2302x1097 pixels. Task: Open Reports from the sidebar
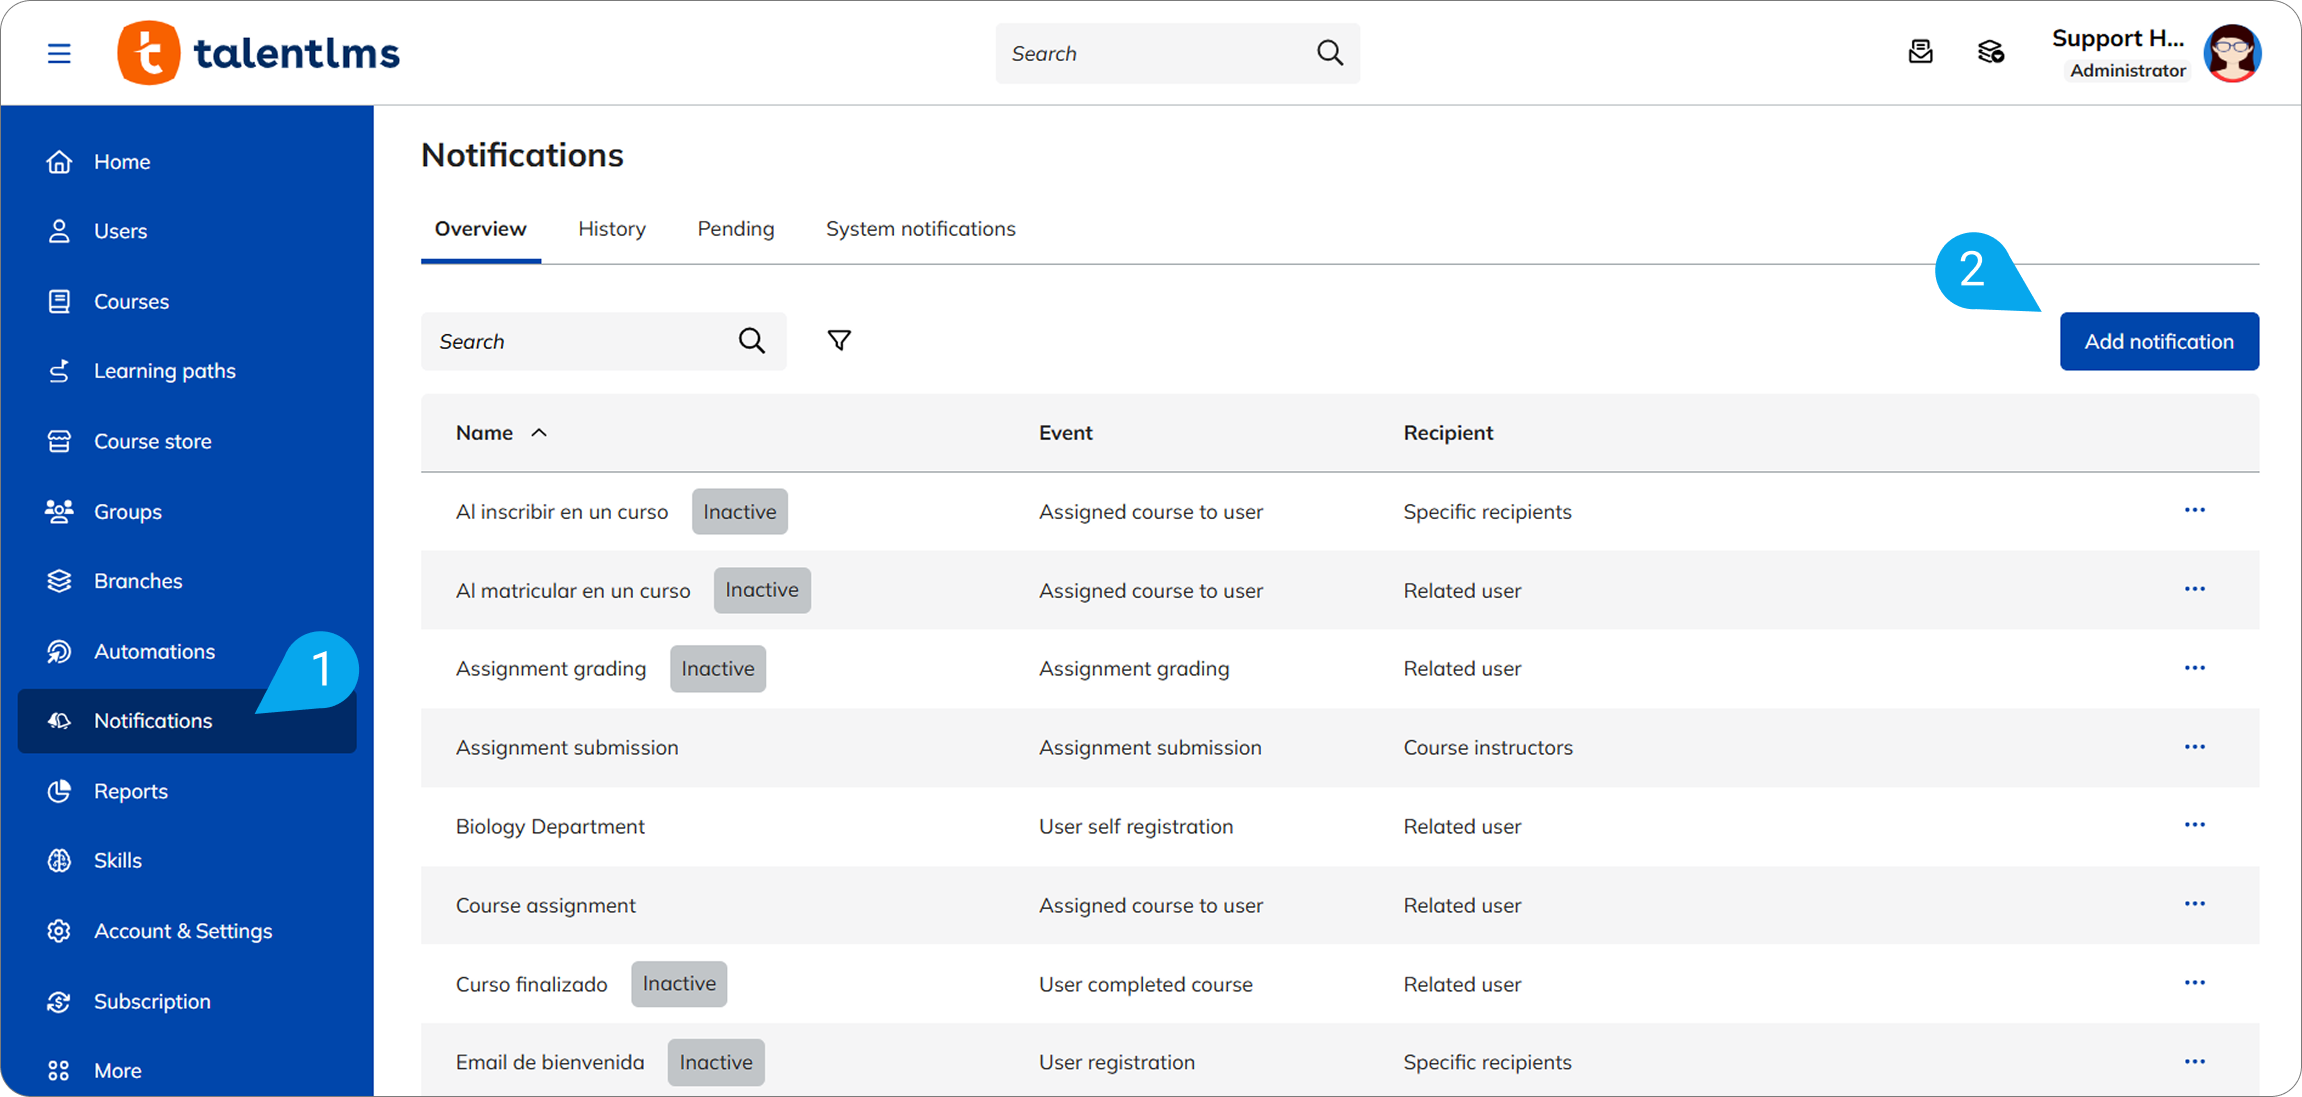(130, 791)
